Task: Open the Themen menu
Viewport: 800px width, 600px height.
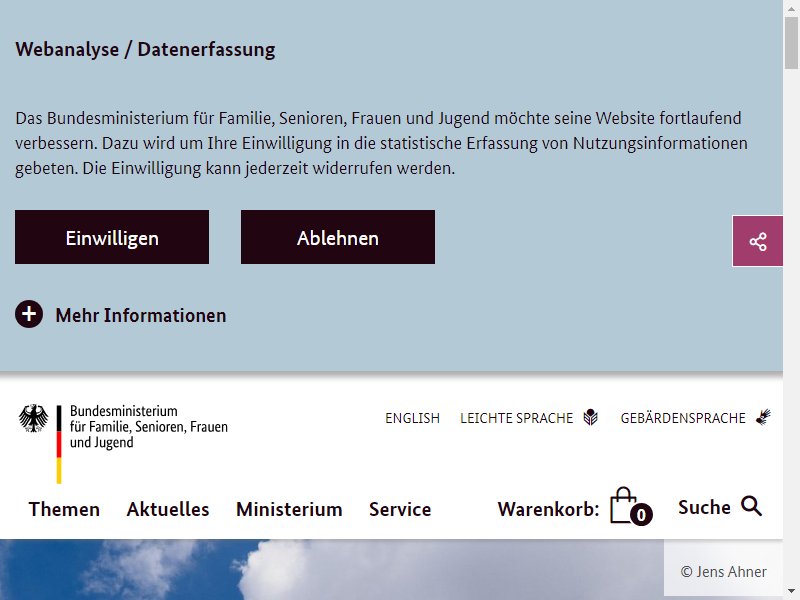Action: click(64, 509)
